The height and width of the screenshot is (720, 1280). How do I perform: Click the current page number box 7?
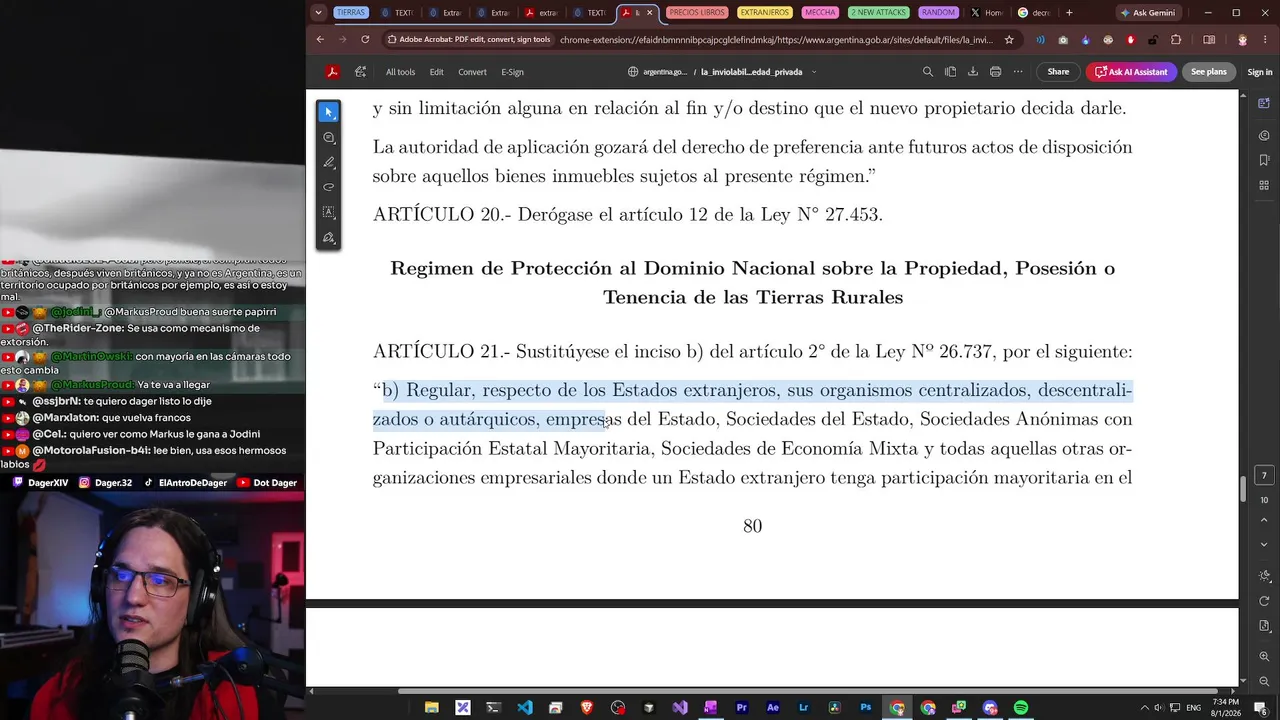click(x=1264, y=476)
